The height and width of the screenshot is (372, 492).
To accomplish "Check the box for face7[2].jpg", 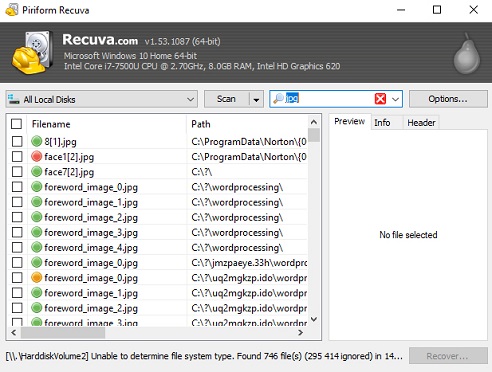I will click(17, 172).
